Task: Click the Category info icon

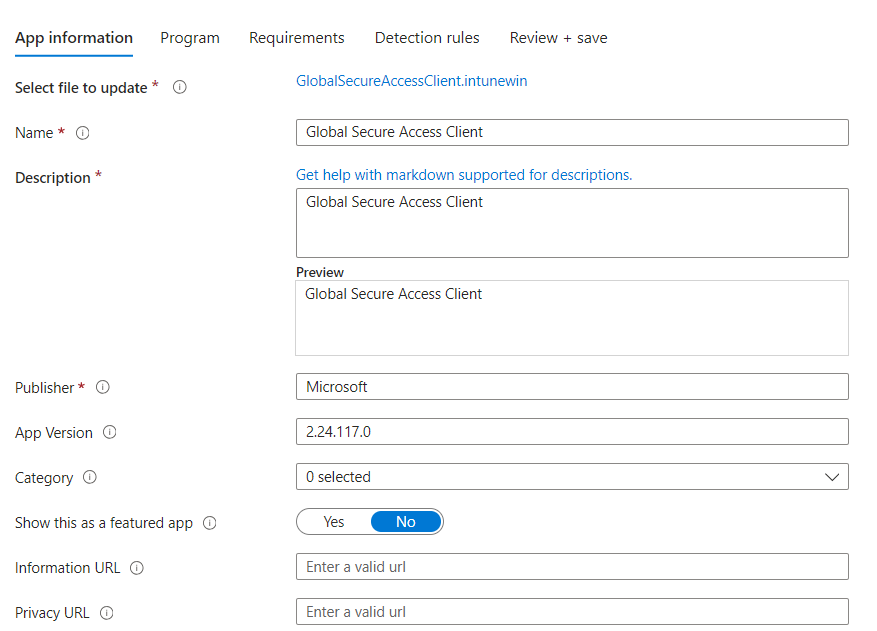Action: tap(90, 478)
